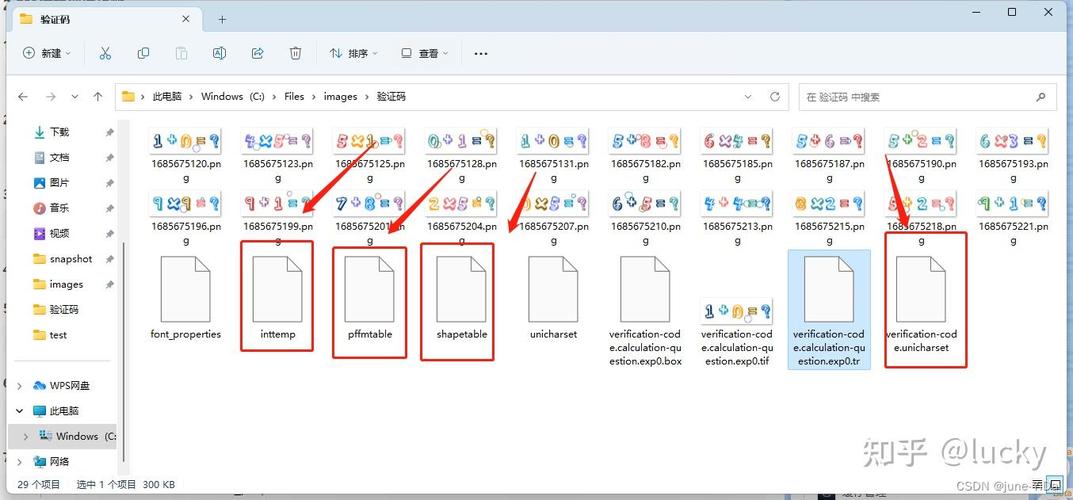Viewport: 1073px width, 500px height.
Task: Open recent locations chevron
Action: pyautogui.click(x=75, y=96)
